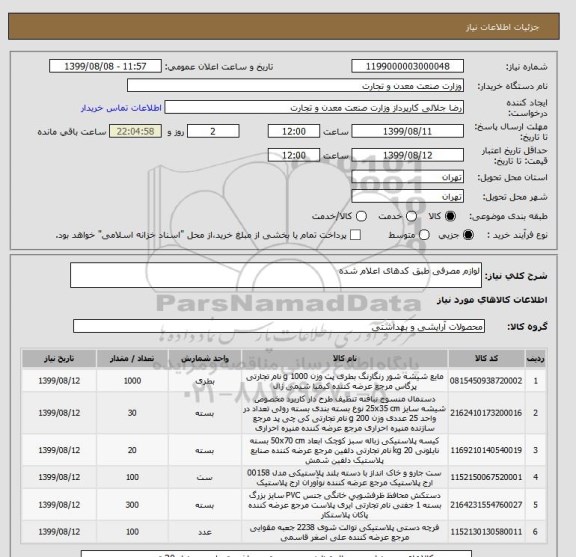Click the ردیف column header

tap(535, 359)
